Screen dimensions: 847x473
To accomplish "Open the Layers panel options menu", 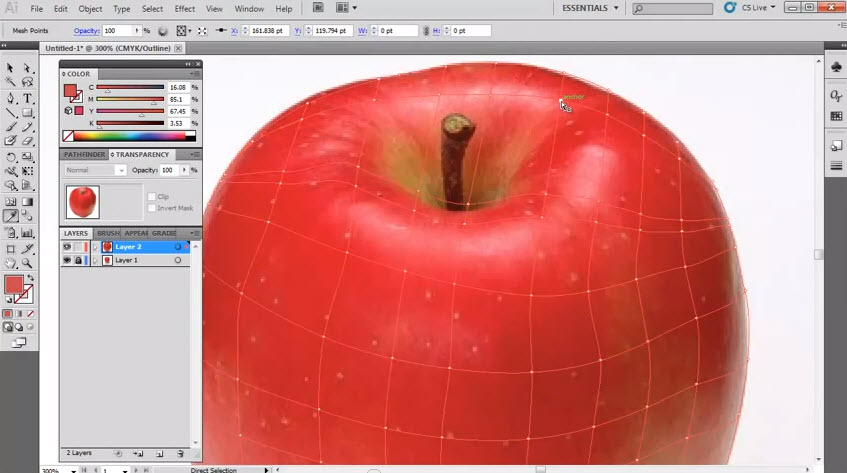I will click(195, 233).
